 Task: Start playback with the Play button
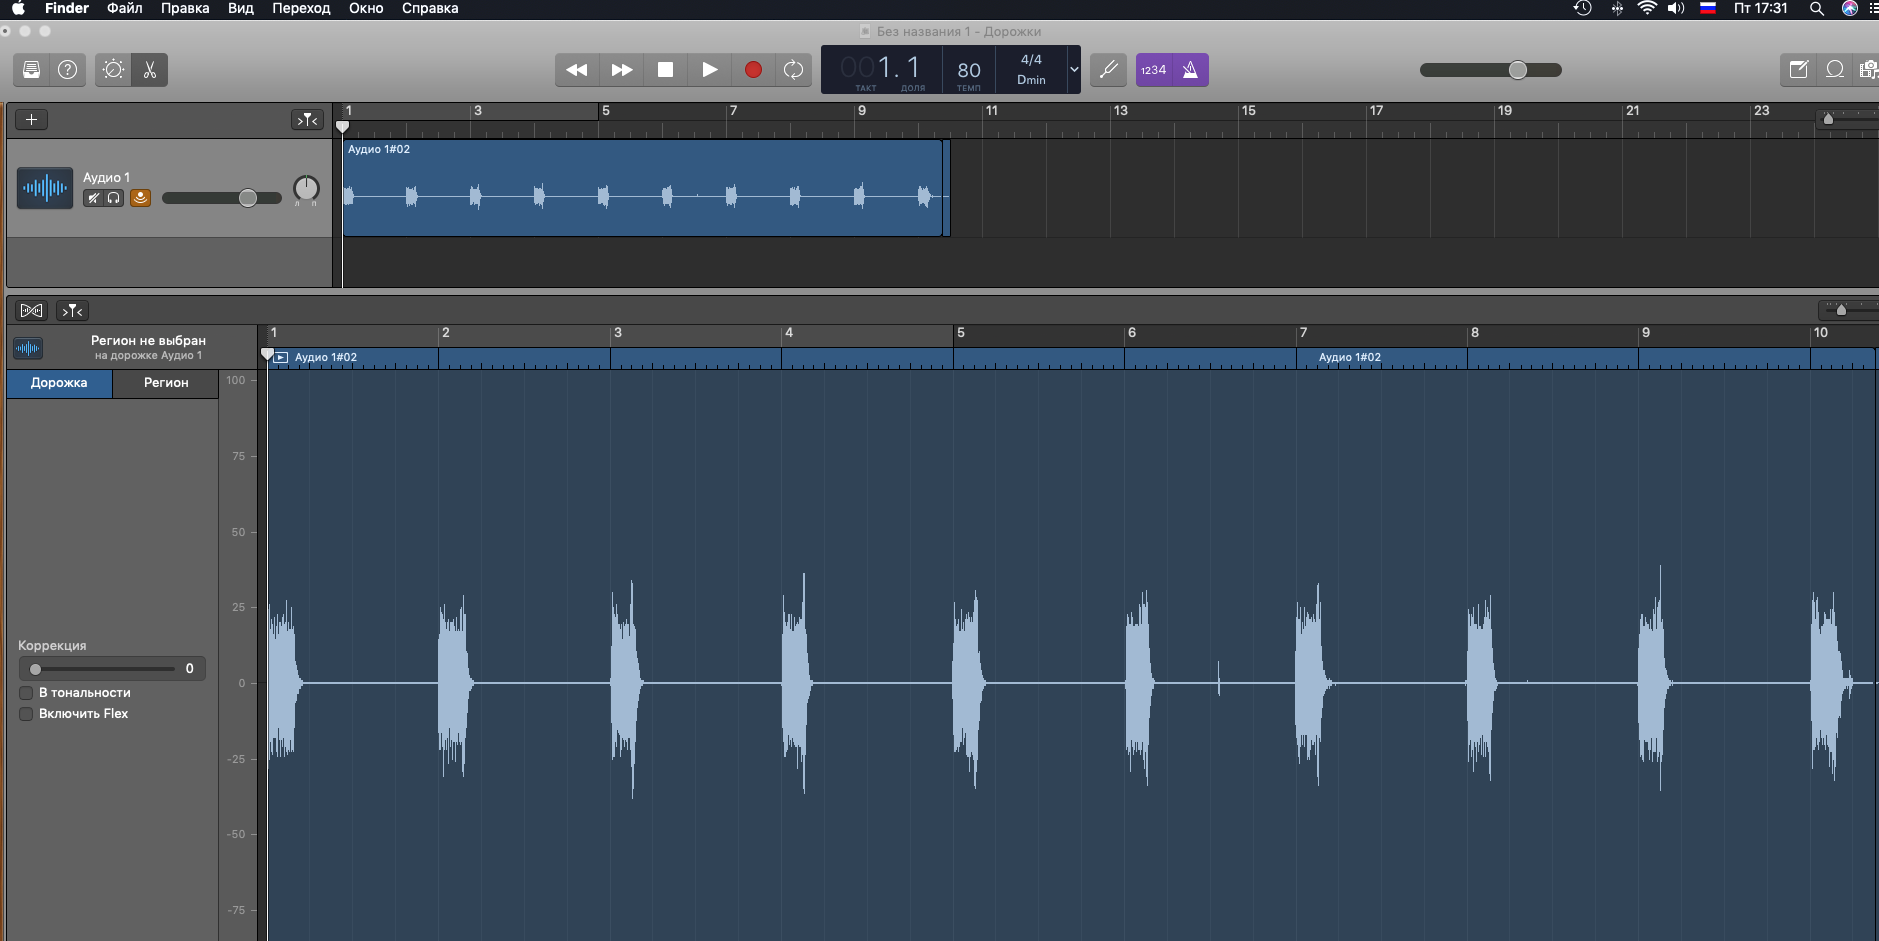(x=709, y=70)
